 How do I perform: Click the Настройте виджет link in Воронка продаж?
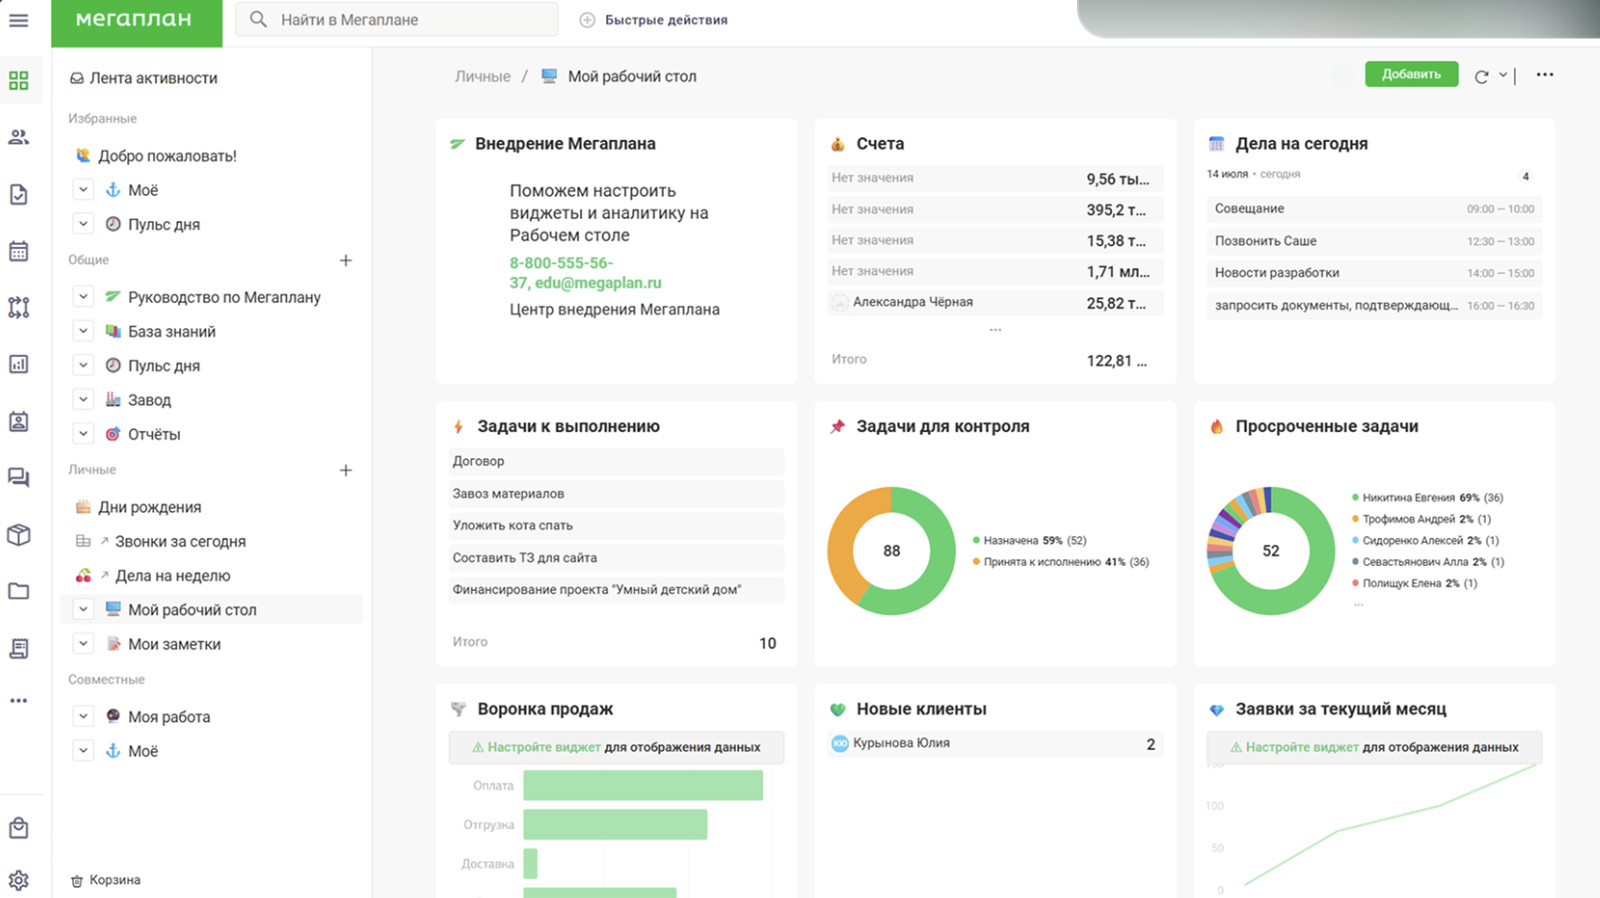543,747
